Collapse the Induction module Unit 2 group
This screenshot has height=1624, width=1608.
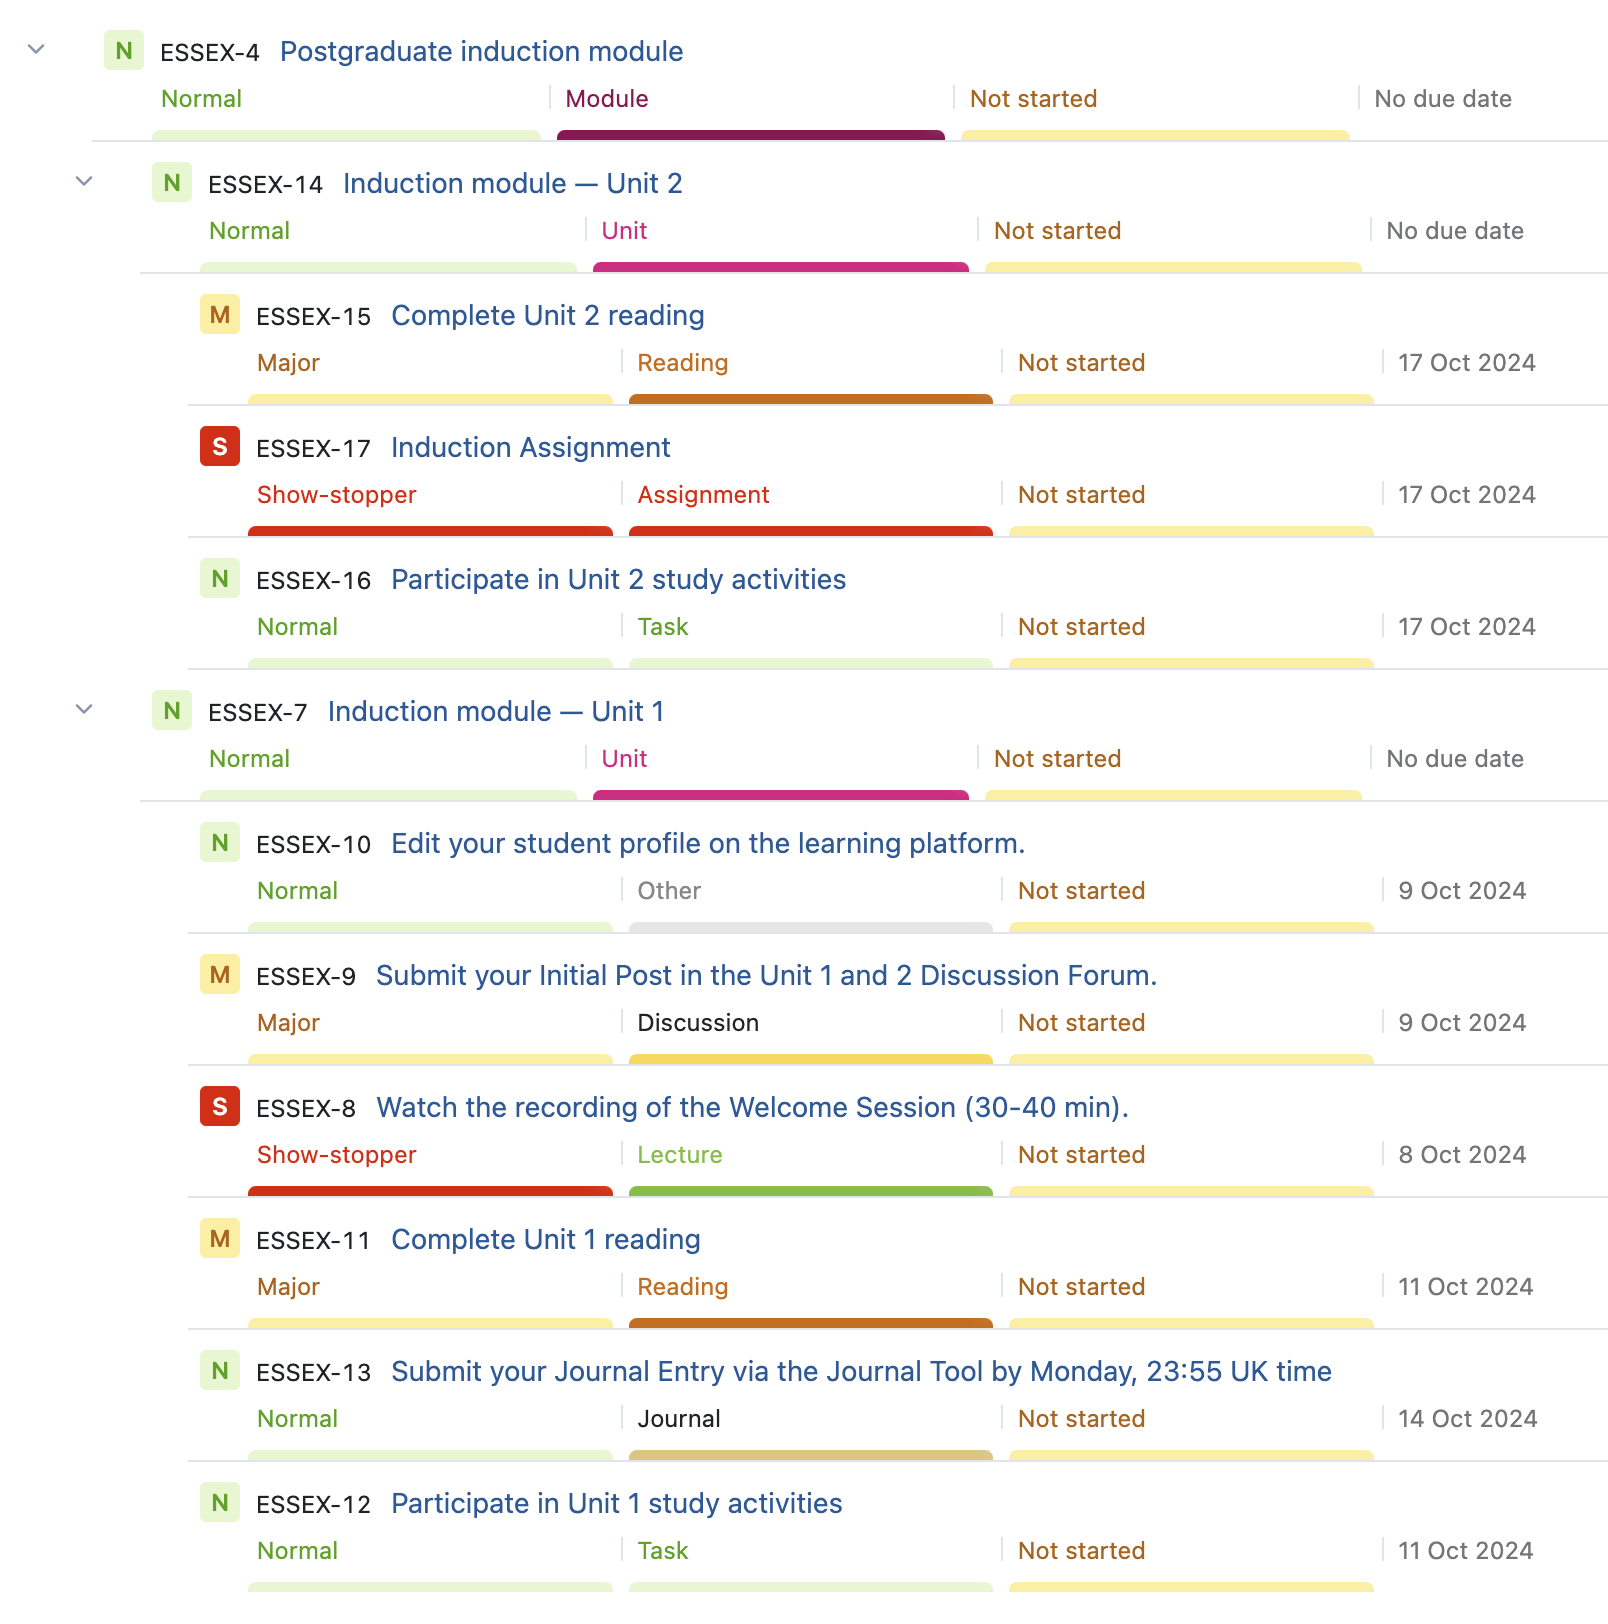85,181
